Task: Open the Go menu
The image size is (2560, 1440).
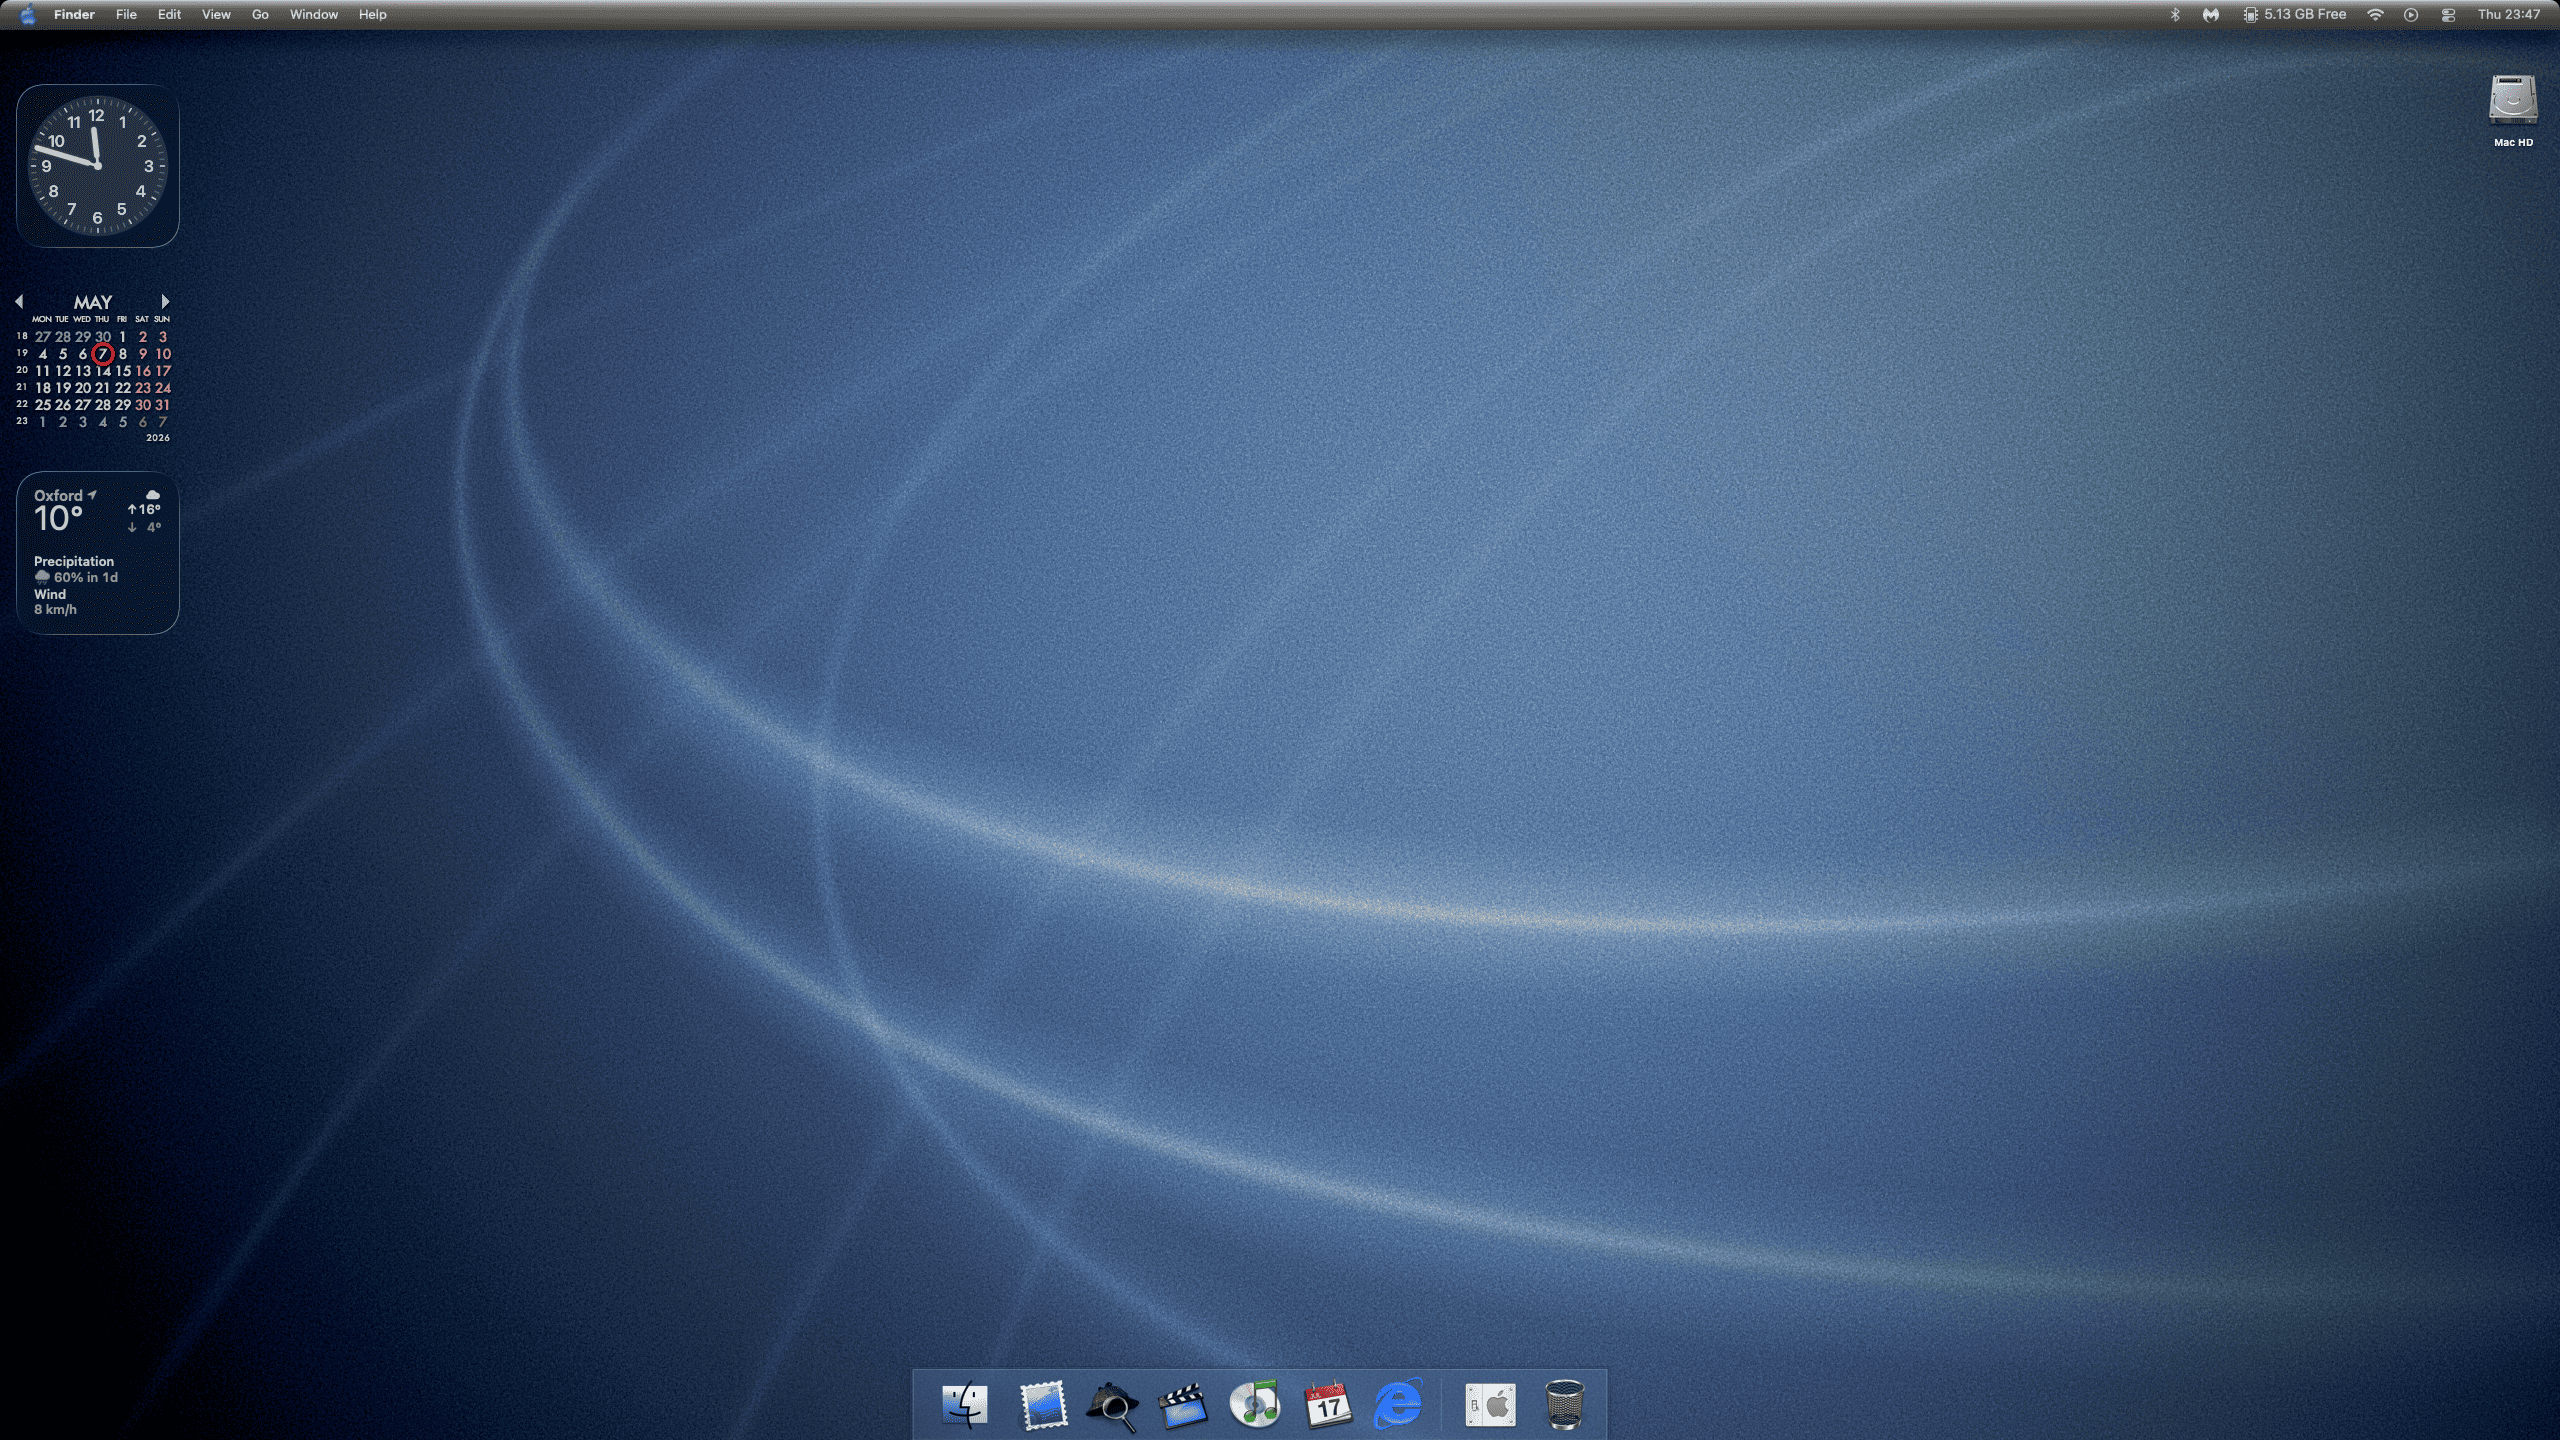Action: [260, 14]
